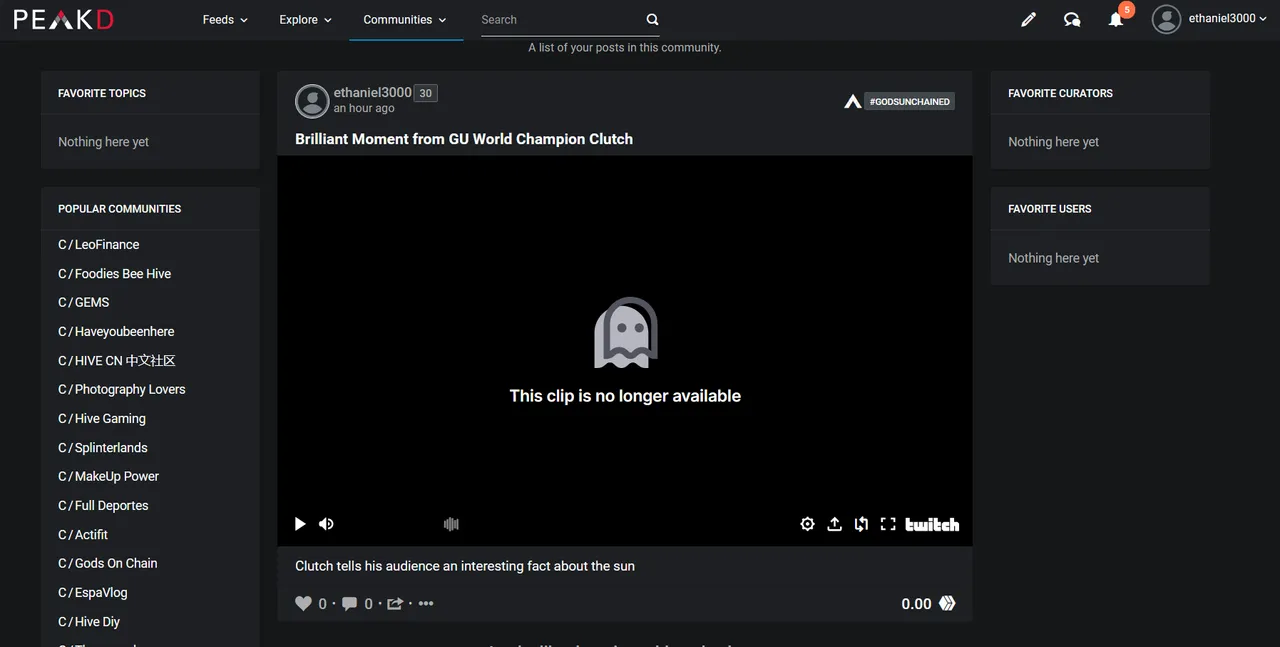The width and height of the screenshot is (1280, 647).
Task: Open the C/MakeUp Power community
Action: point(109,476)
